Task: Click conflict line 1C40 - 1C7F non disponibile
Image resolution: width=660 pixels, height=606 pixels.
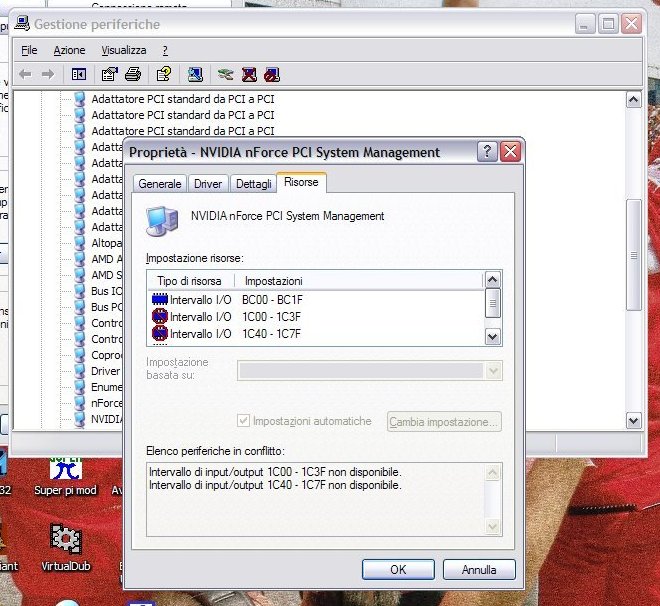Action: click(275, 485)
